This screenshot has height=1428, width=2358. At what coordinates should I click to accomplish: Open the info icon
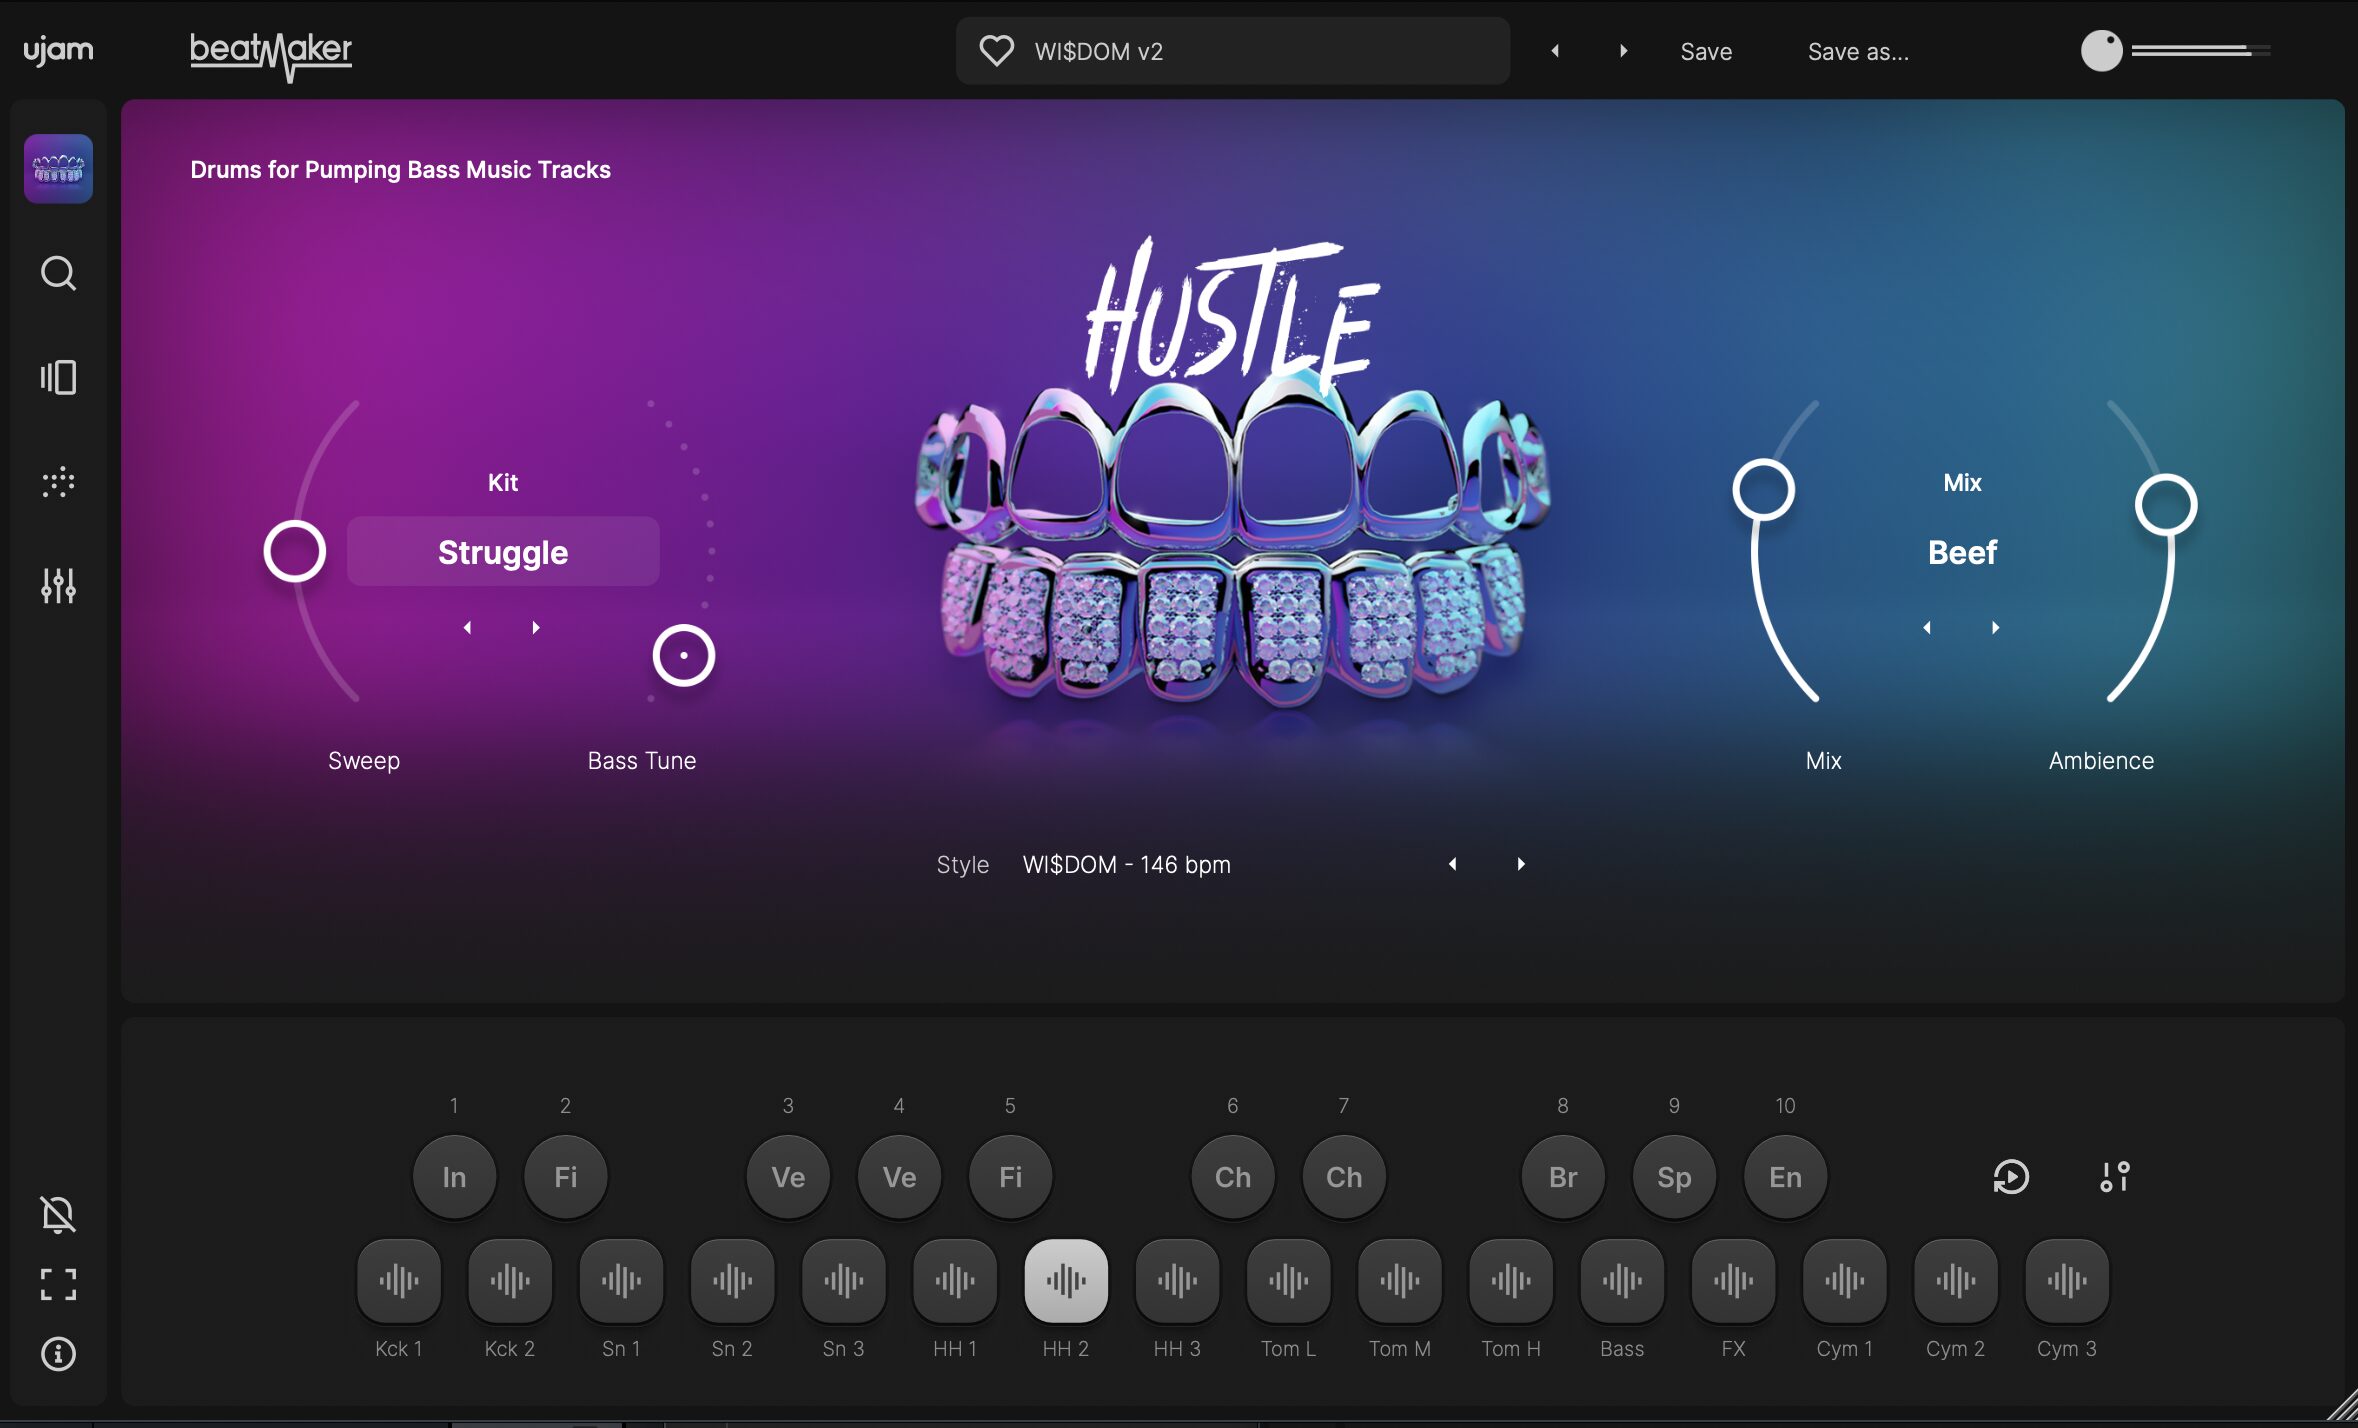(x=58, y=1354)
